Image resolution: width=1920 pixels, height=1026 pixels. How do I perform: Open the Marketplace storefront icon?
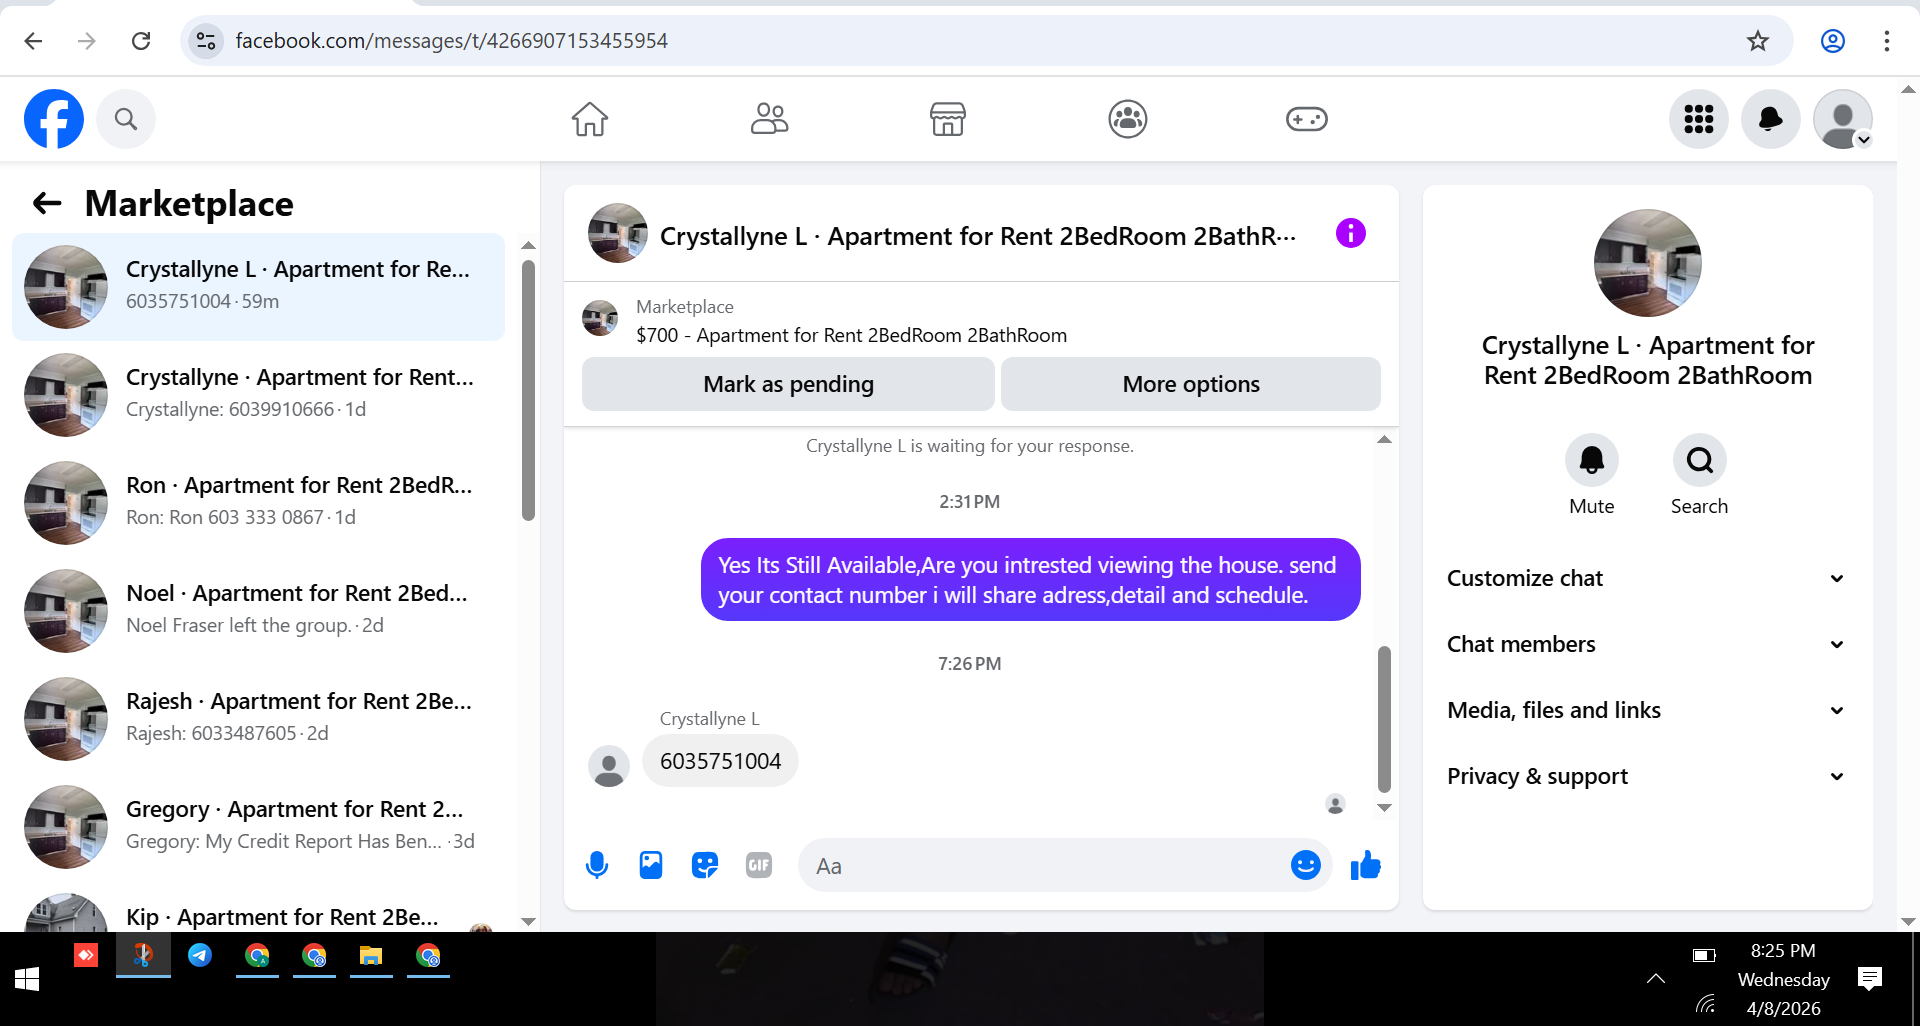click(948, 119)
